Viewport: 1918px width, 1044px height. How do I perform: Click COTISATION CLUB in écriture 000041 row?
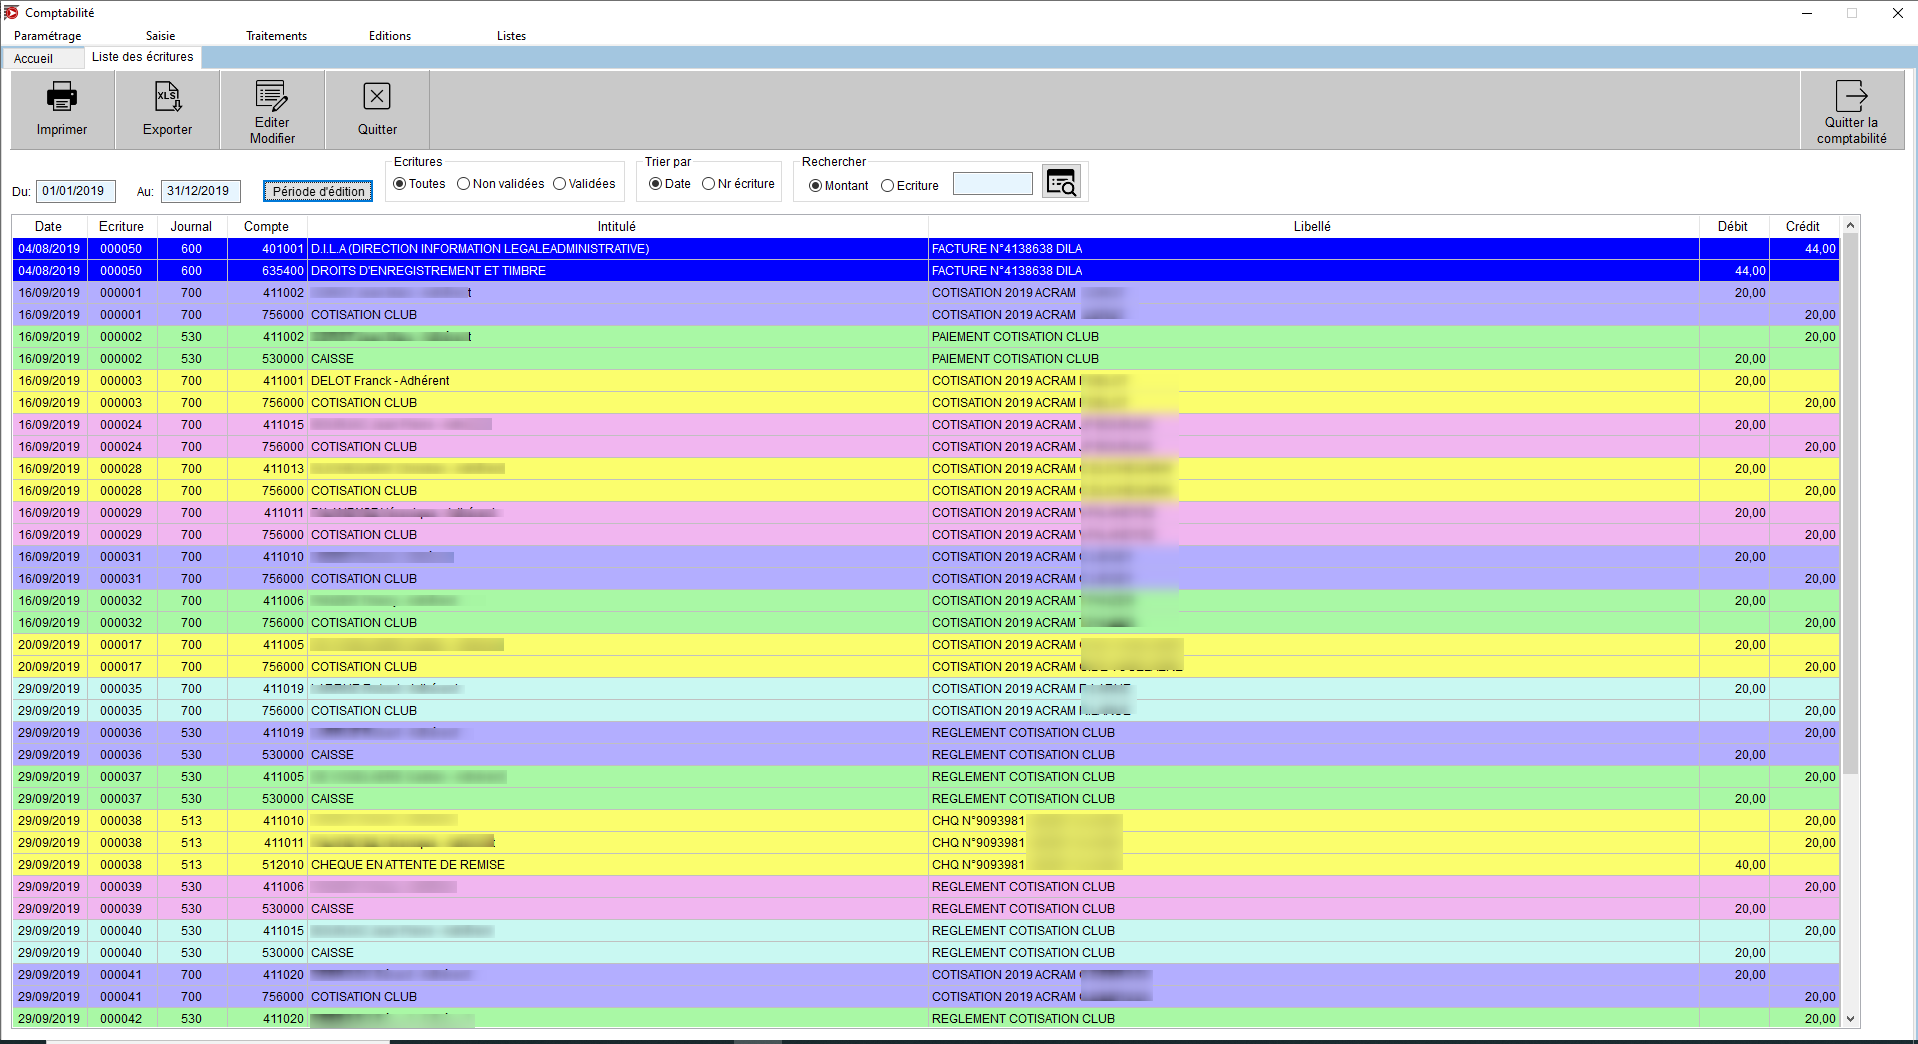pyautogui.click(x=364, y=997)
